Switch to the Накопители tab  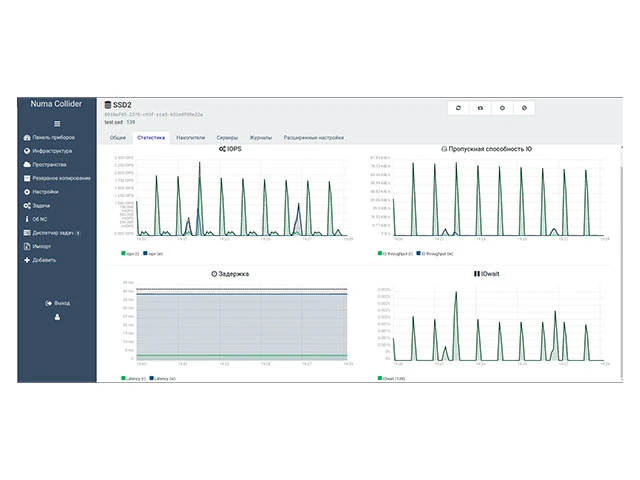(191, 137)
